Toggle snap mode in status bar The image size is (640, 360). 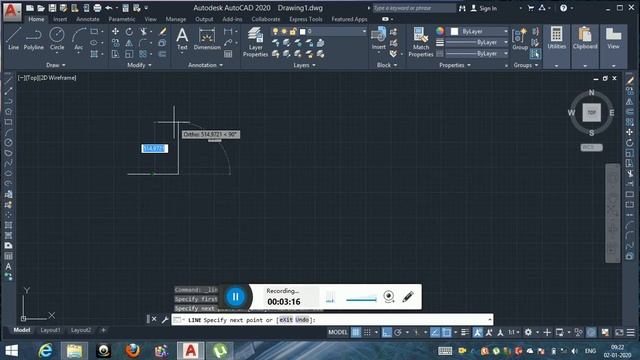point(367,332)
